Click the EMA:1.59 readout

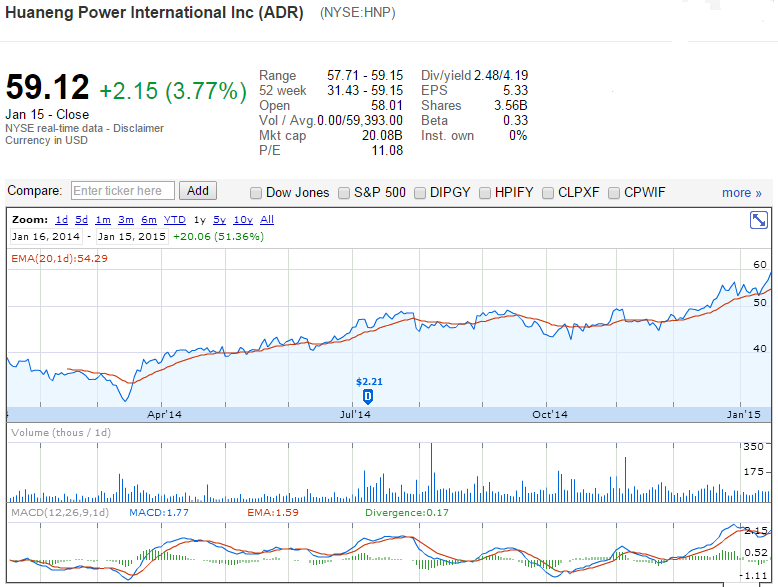point(273,513)
